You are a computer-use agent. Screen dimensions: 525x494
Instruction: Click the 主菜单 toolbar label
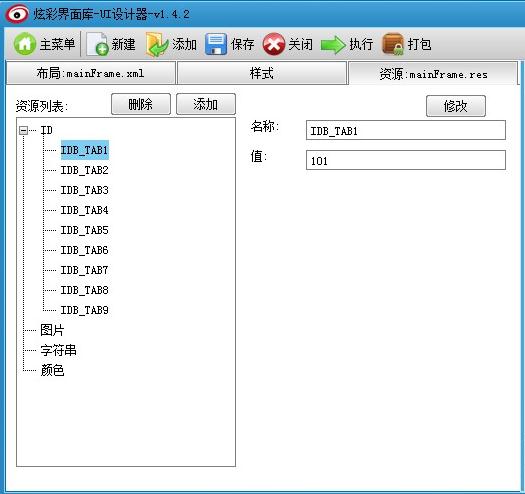57,44
